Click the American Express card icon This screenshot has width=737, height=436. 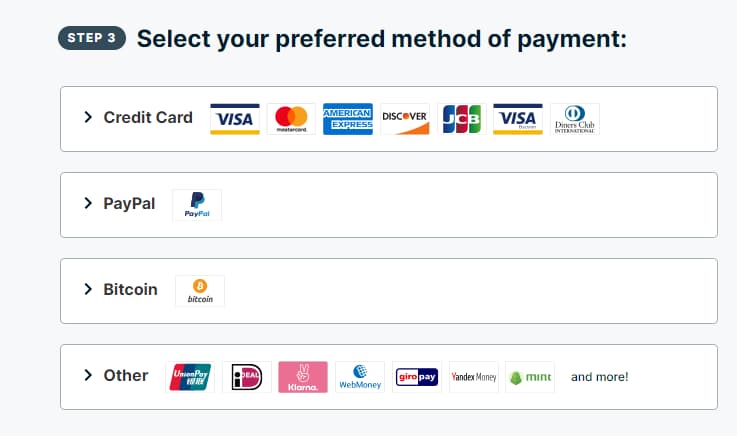tap(347, 119)
